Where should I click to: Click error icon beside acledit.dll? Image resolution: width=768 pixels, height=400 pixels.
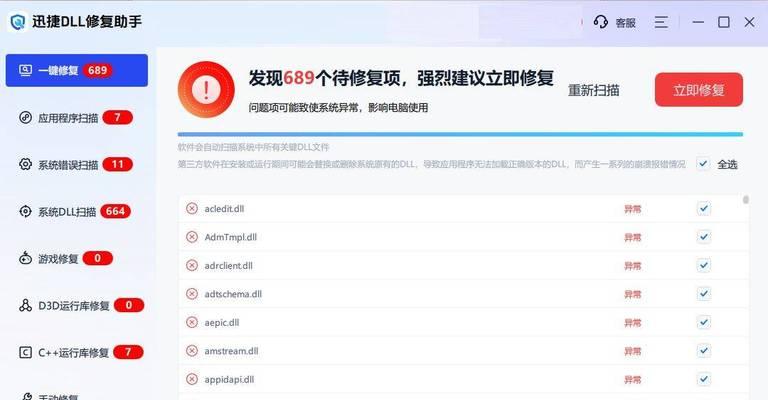point(192,209)
